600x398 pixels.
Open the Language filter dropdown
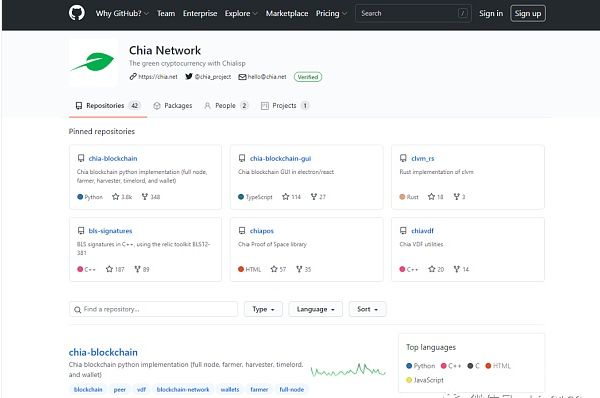316,309
